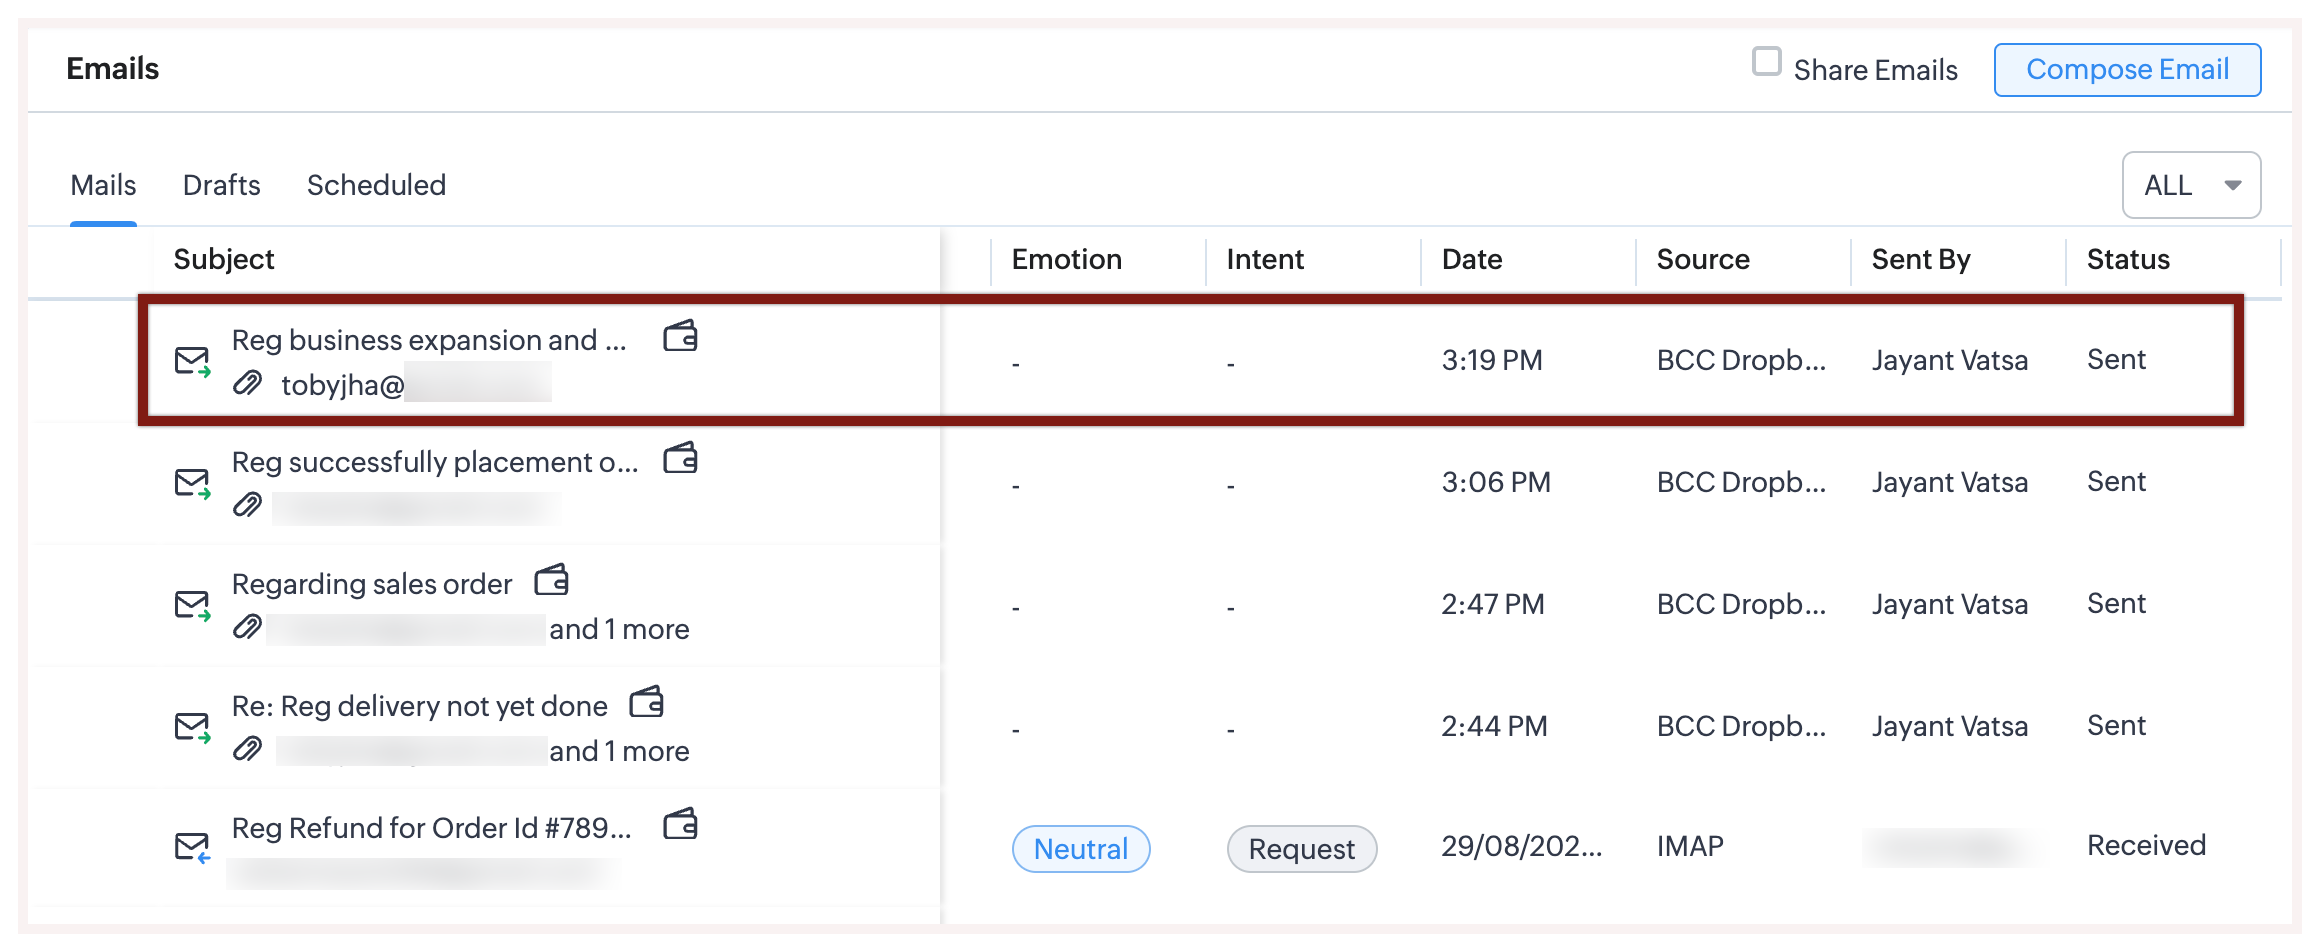Click sent mail icon for business expansion email
This screenshot has height=952, width=2320.
tap(192, 361)
